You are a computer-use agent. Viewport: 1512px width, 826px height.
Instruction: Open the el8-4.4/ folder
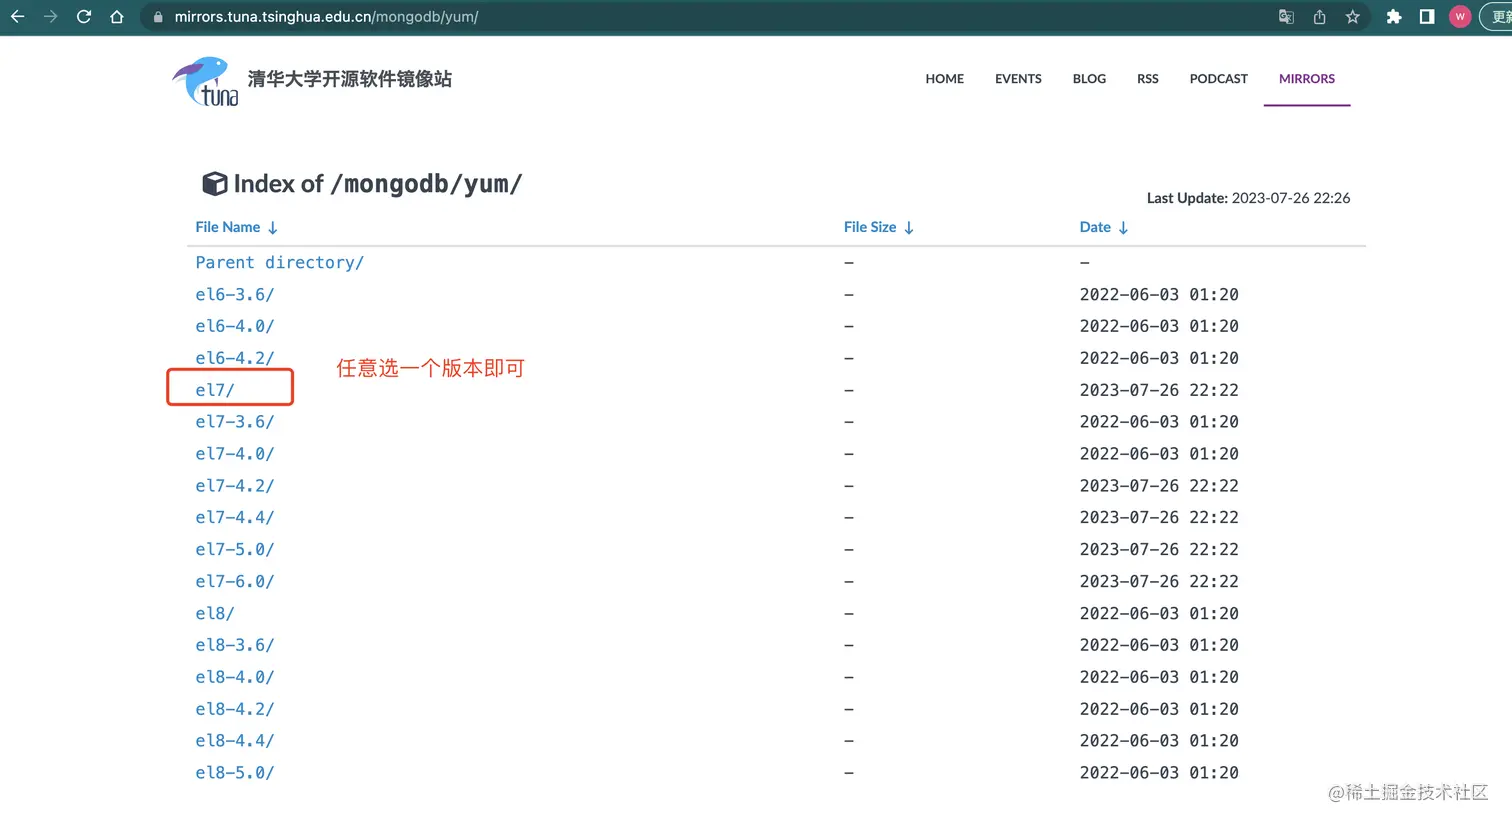coord(235,741)
